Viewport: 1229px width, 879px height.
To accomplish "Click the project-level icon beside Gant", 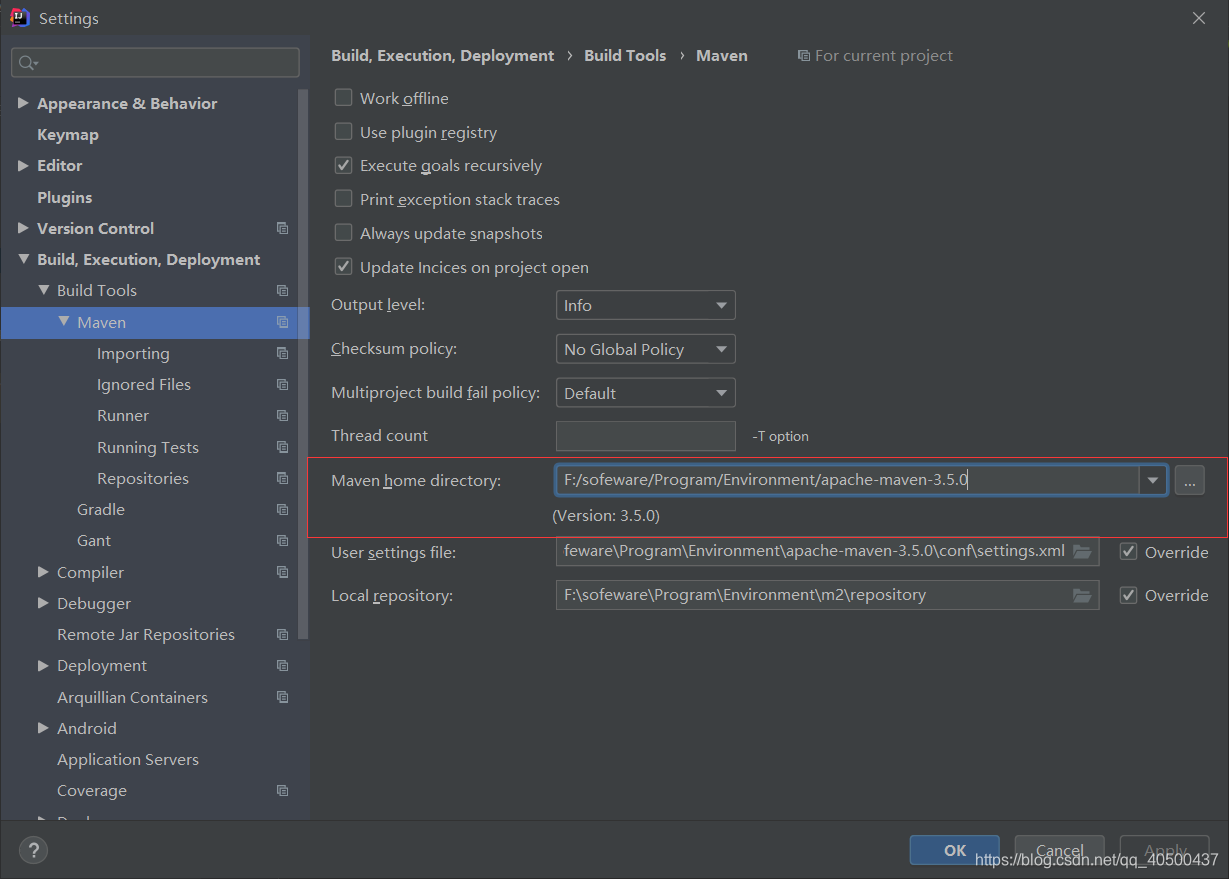I will [282, 540].
